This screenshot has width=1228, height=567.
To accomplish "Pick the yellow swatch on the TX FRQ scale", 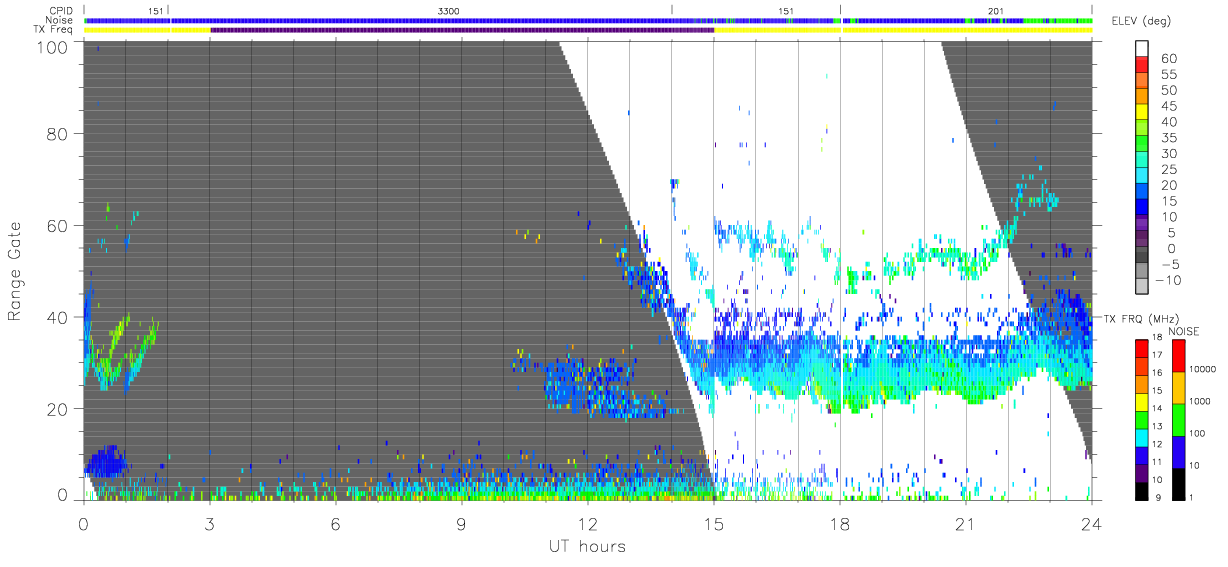I will coord(1141,401).
